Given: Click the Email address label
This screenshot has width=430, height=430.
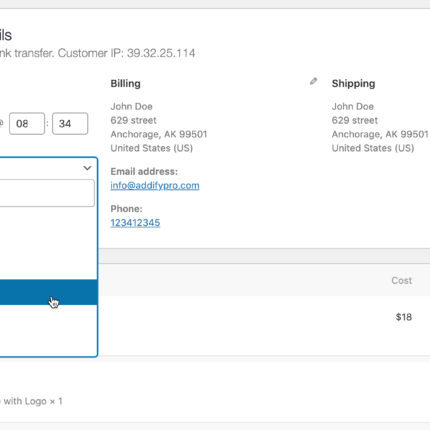Looking at the screenshot, I should click(x=144, y=171).
